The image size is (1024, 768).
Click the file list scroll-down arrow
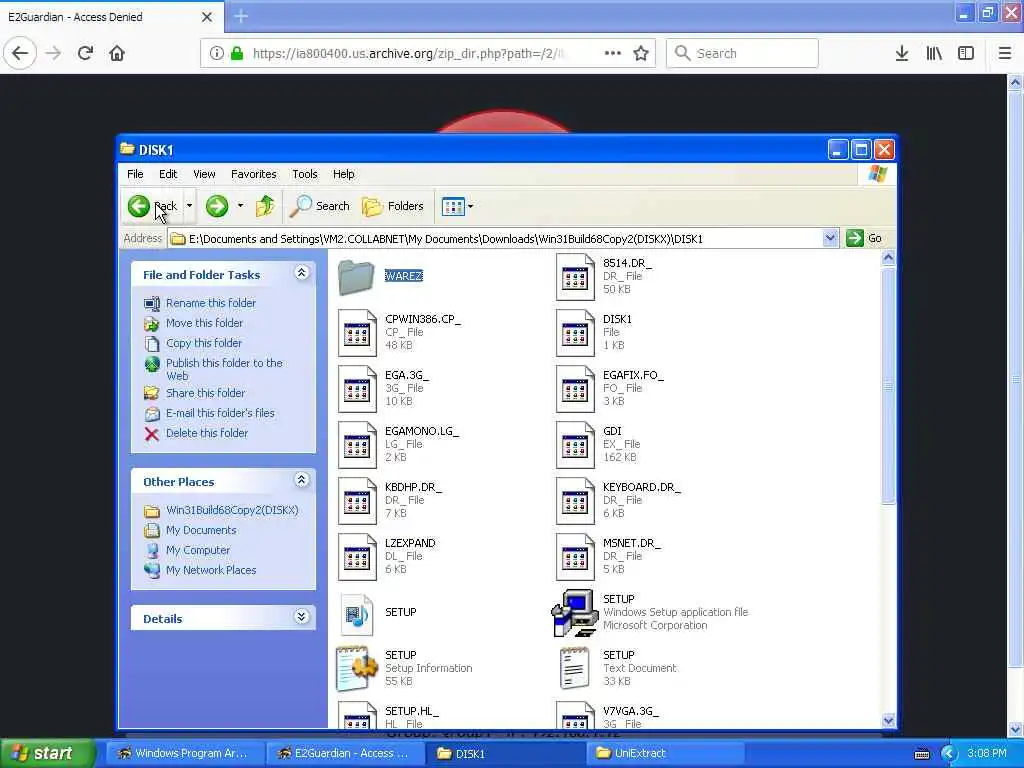coord(888,721)
